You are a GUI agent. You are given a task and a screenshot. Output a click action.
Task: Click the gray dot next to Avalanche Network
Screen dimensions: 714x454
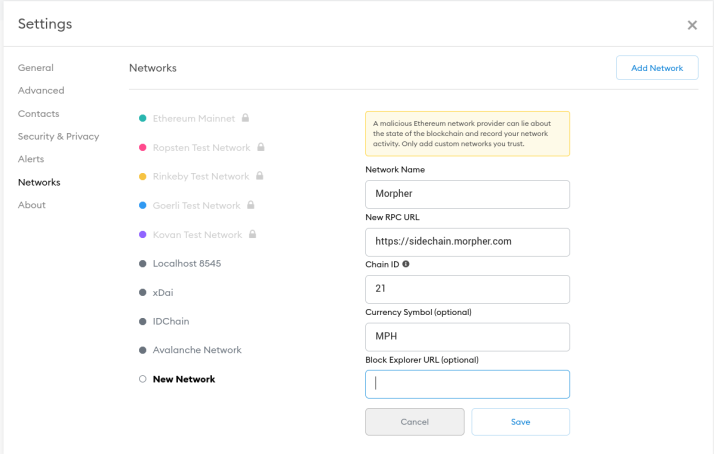tap(143, 350)
